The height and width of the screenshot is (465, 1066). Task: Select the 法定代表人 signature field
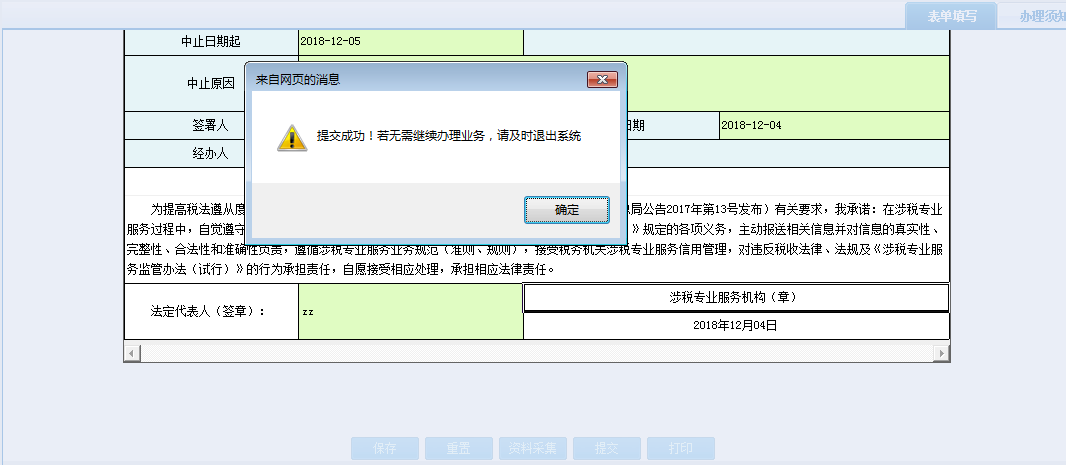tap(410, 311)
